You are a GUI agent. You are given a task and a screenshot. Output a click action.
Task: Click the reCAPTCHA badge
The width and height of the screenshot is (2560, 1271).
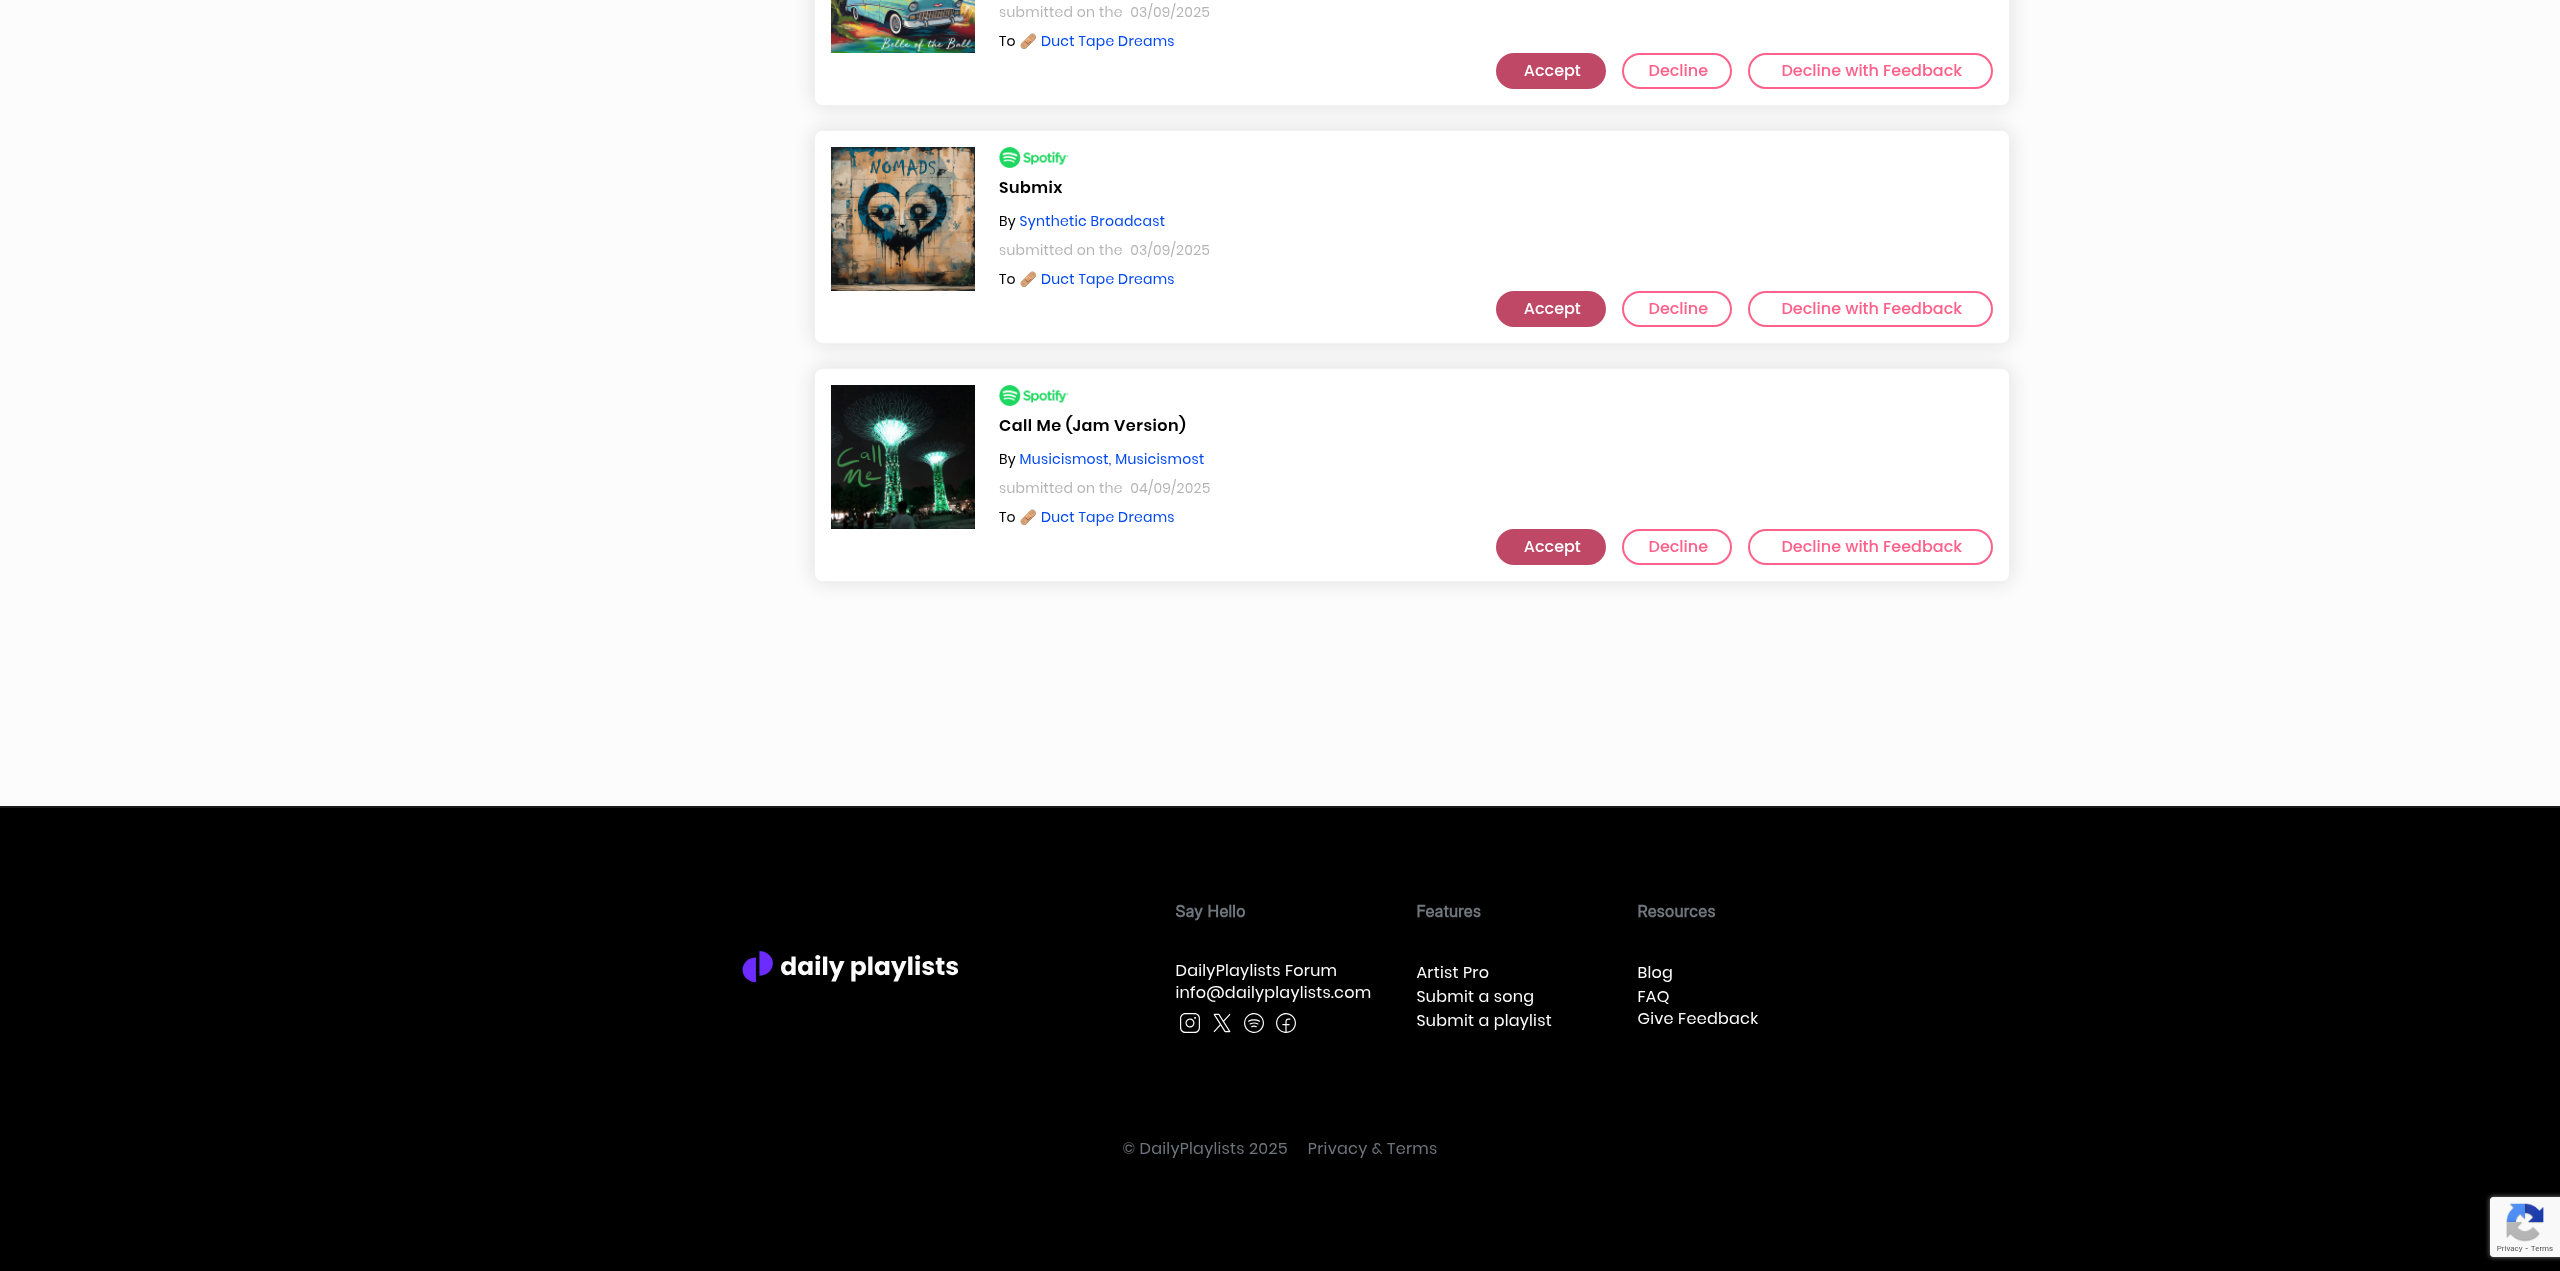pos(2524,1226)
